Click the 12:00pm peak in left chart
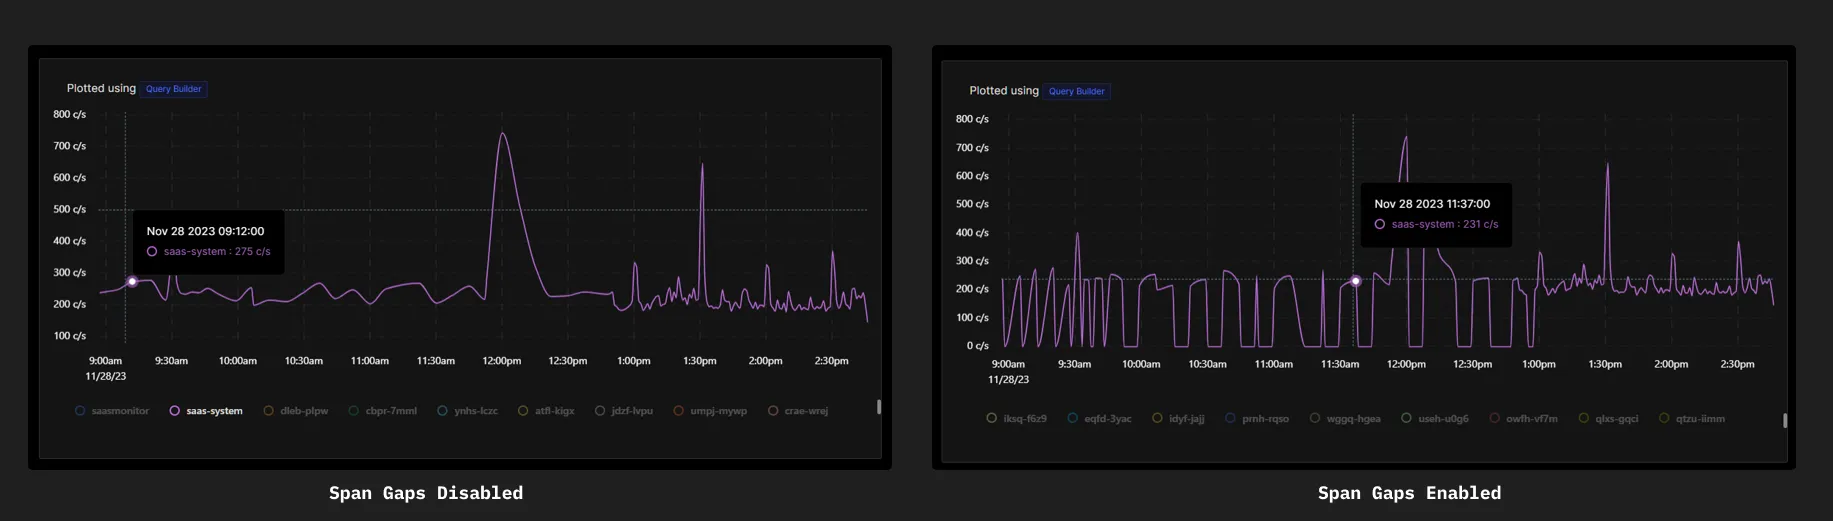 [x=503, y=134]
